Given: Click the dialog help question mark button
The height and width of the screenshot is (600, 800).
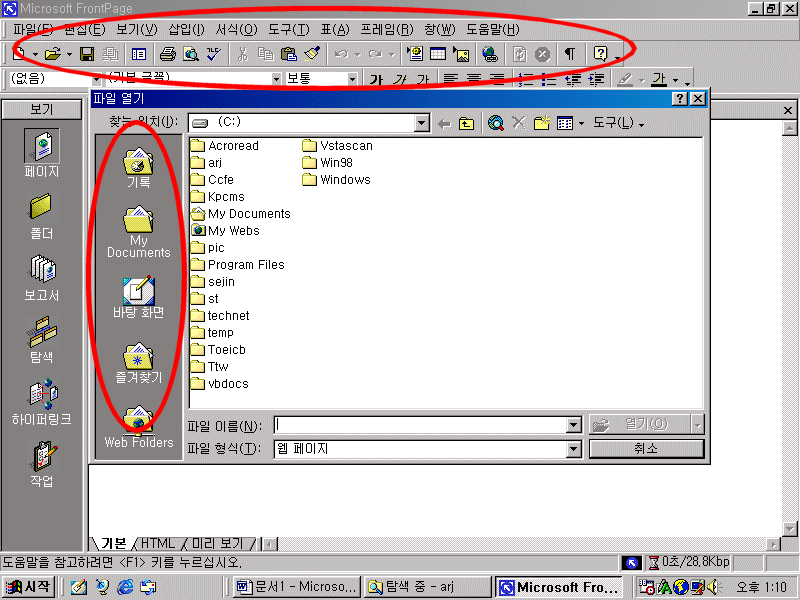Looking at the screenshot, I should coord(680,98).
